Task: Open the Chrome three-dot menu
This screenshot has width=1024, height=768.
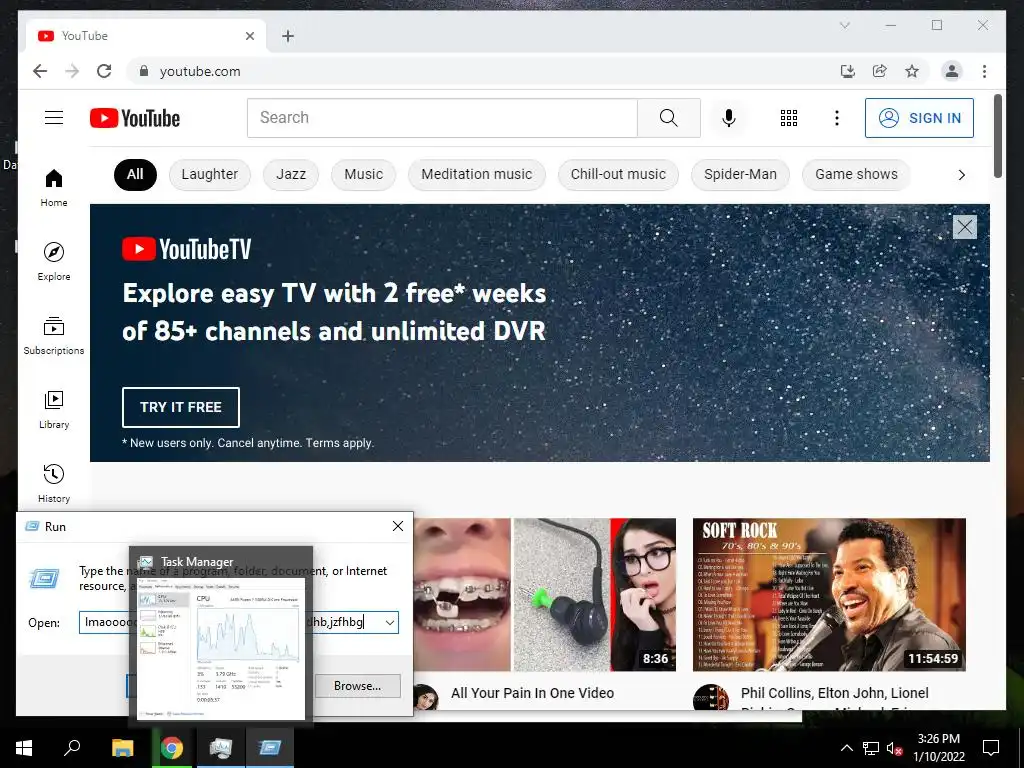Action: (x=984, y=71)
